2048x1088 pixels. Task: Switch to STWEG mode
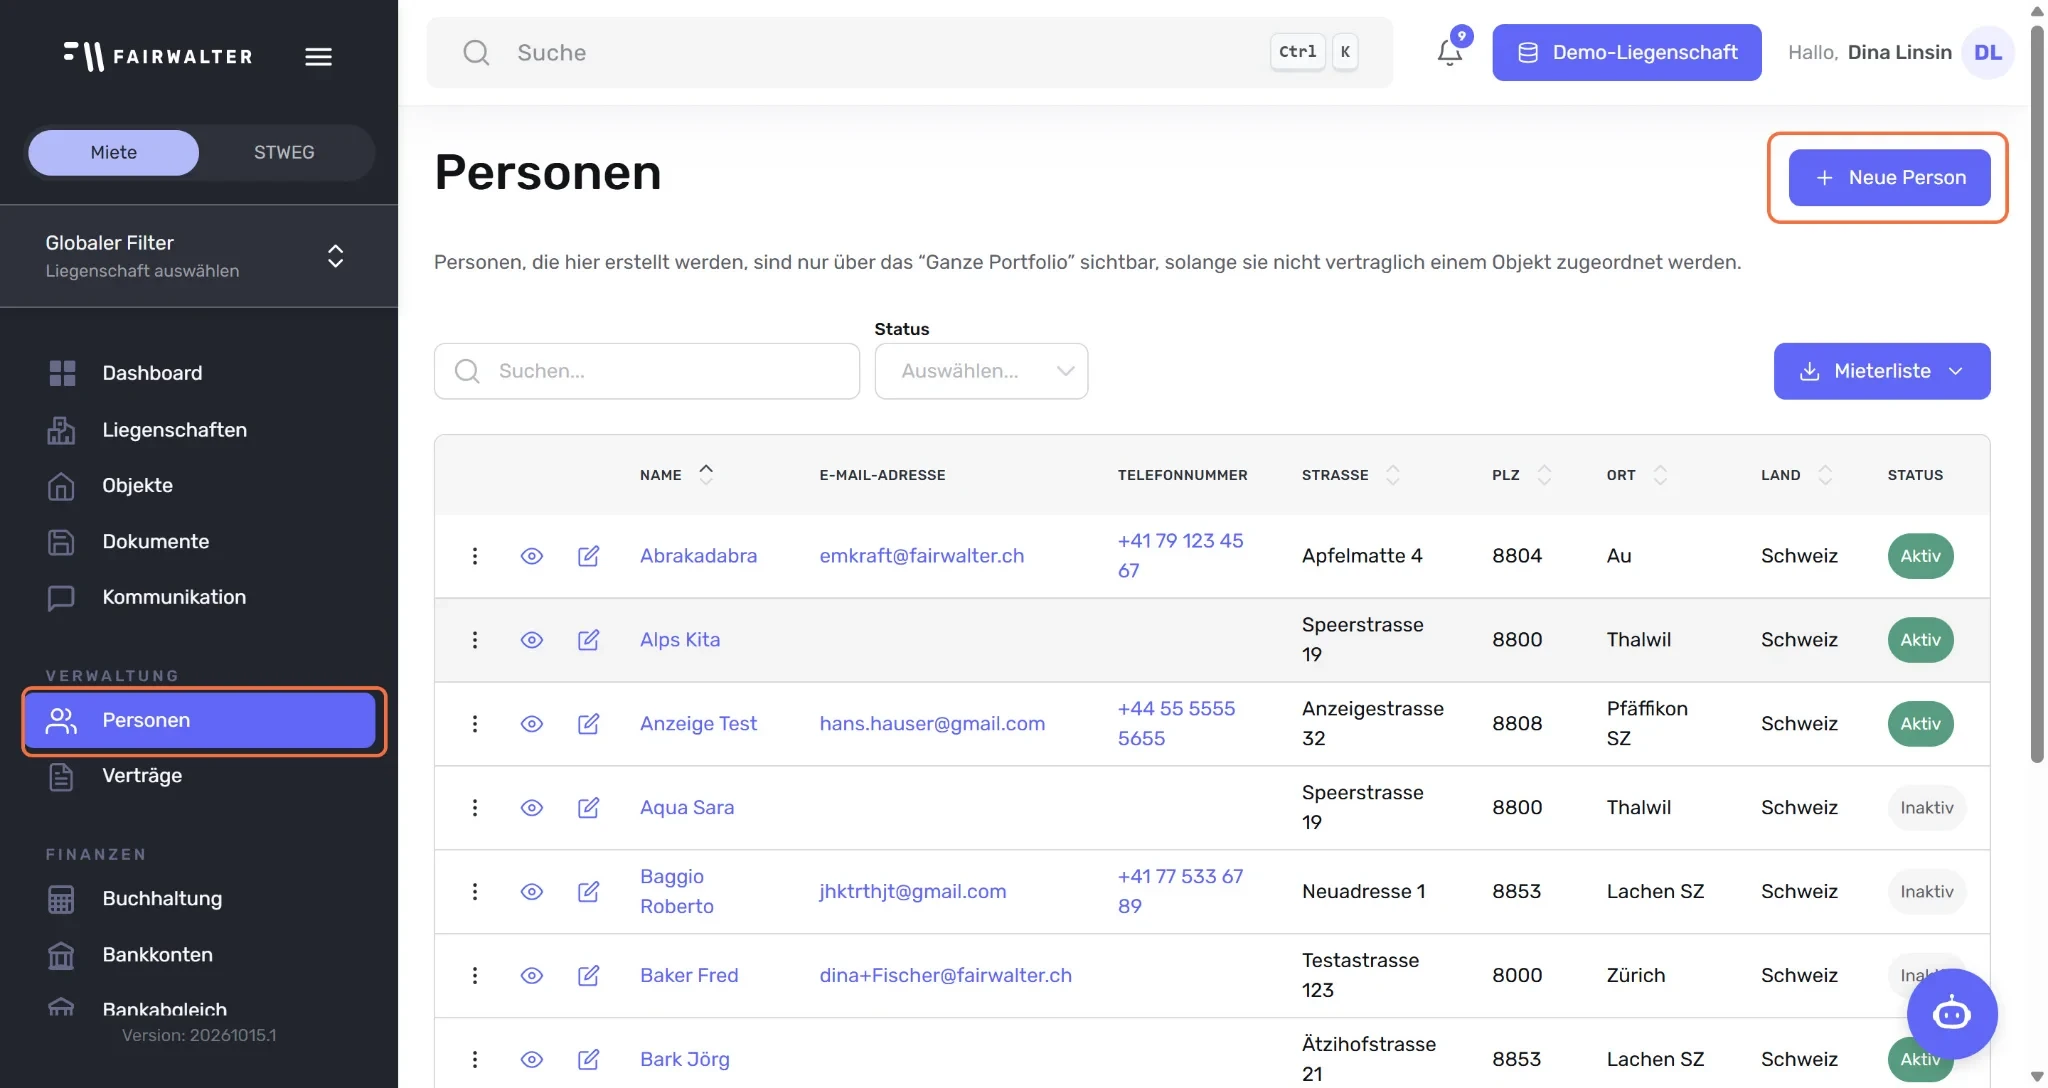point(284,153)
